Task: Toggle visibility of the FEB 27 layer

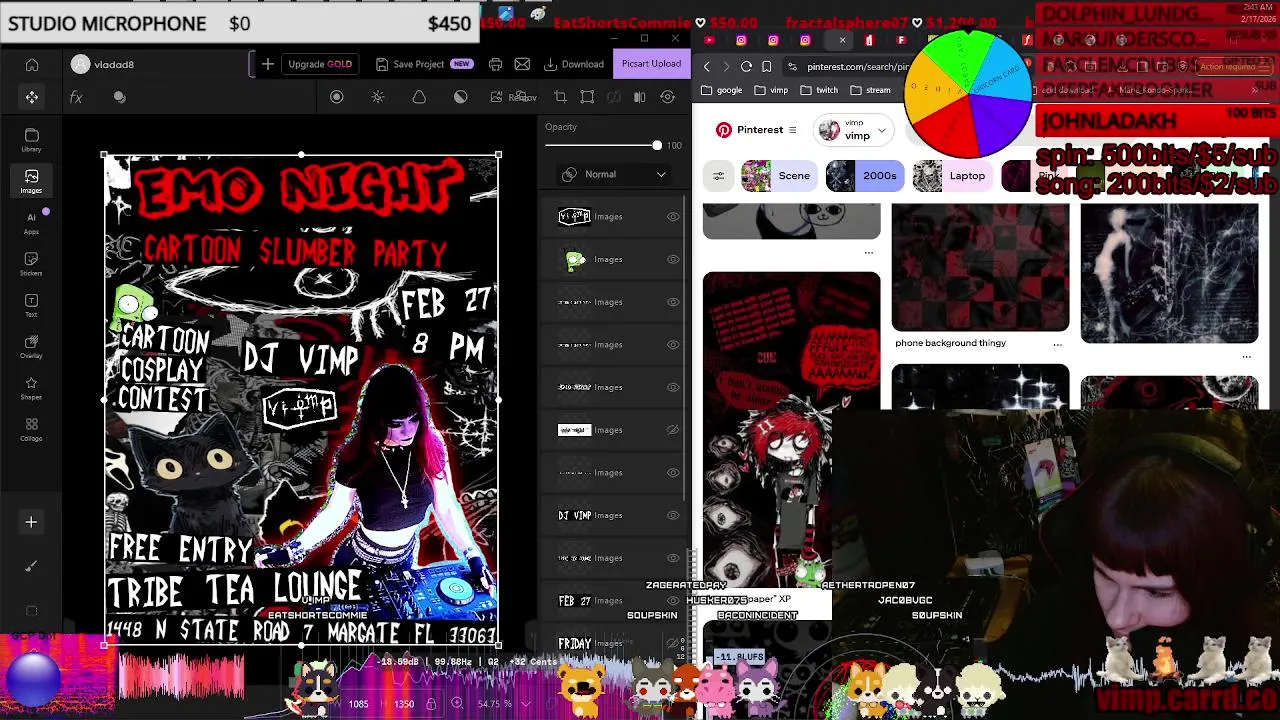Action: point(673,601)
